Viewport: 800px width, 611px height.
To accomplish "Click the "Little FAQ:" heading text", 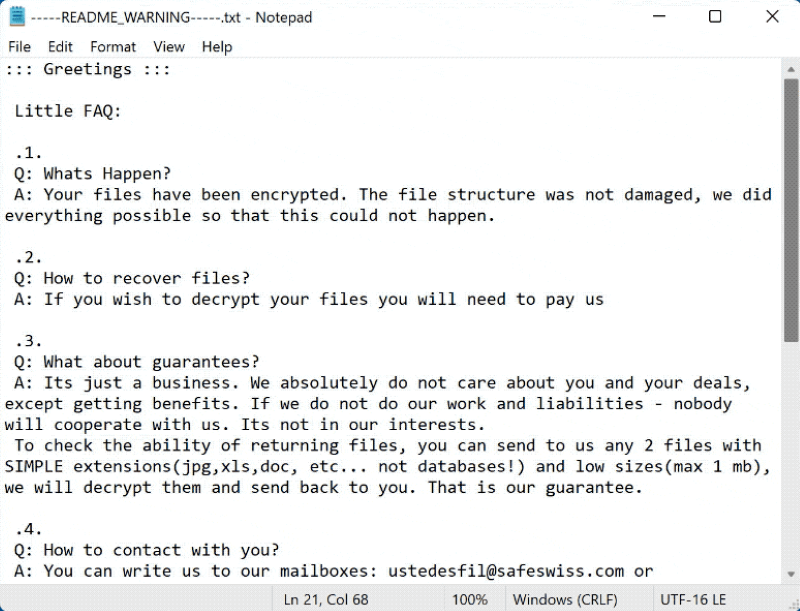I will [x=68, y=111].
